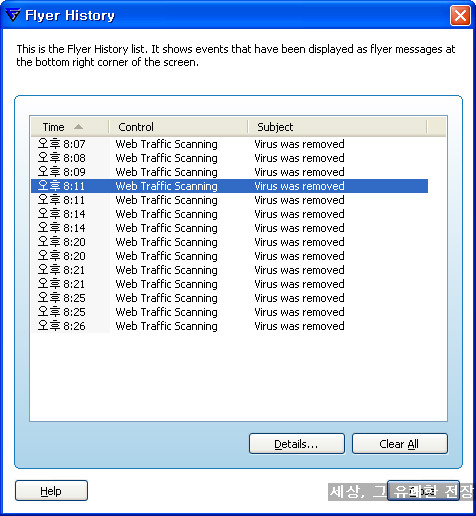
Task: Select the 오후 8:26 time entry
Action: [62, 326]
